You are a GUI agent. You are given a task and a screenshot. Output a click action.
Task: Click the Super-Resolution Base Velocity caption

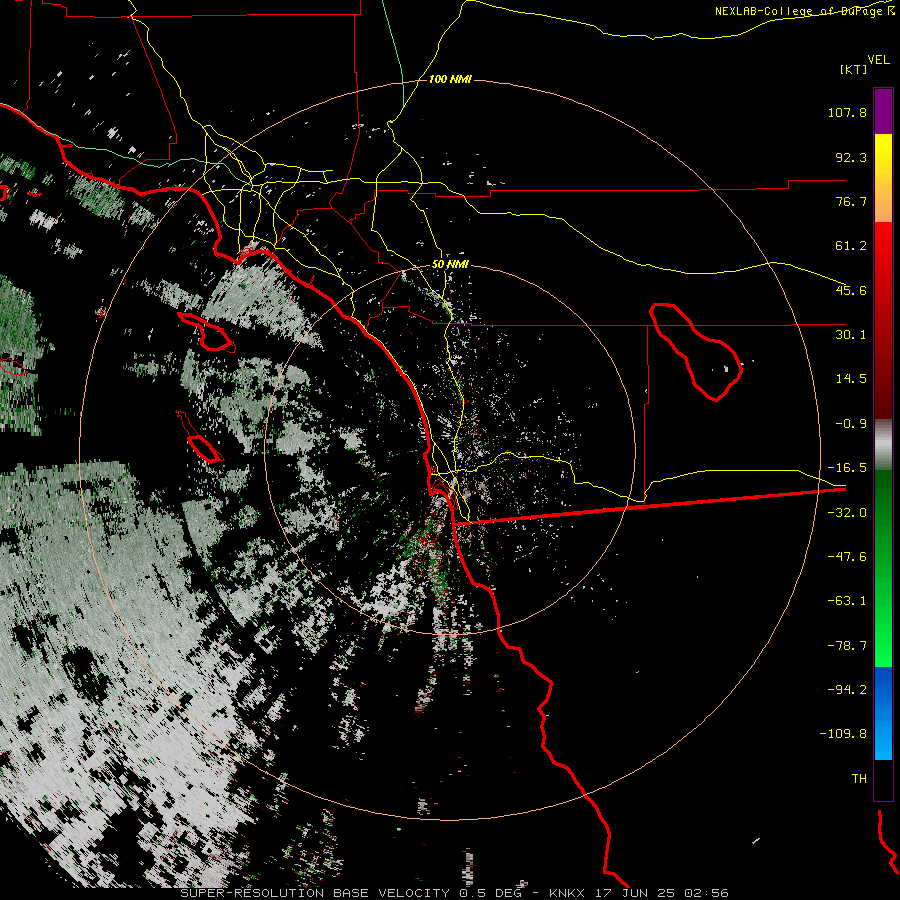455,893
